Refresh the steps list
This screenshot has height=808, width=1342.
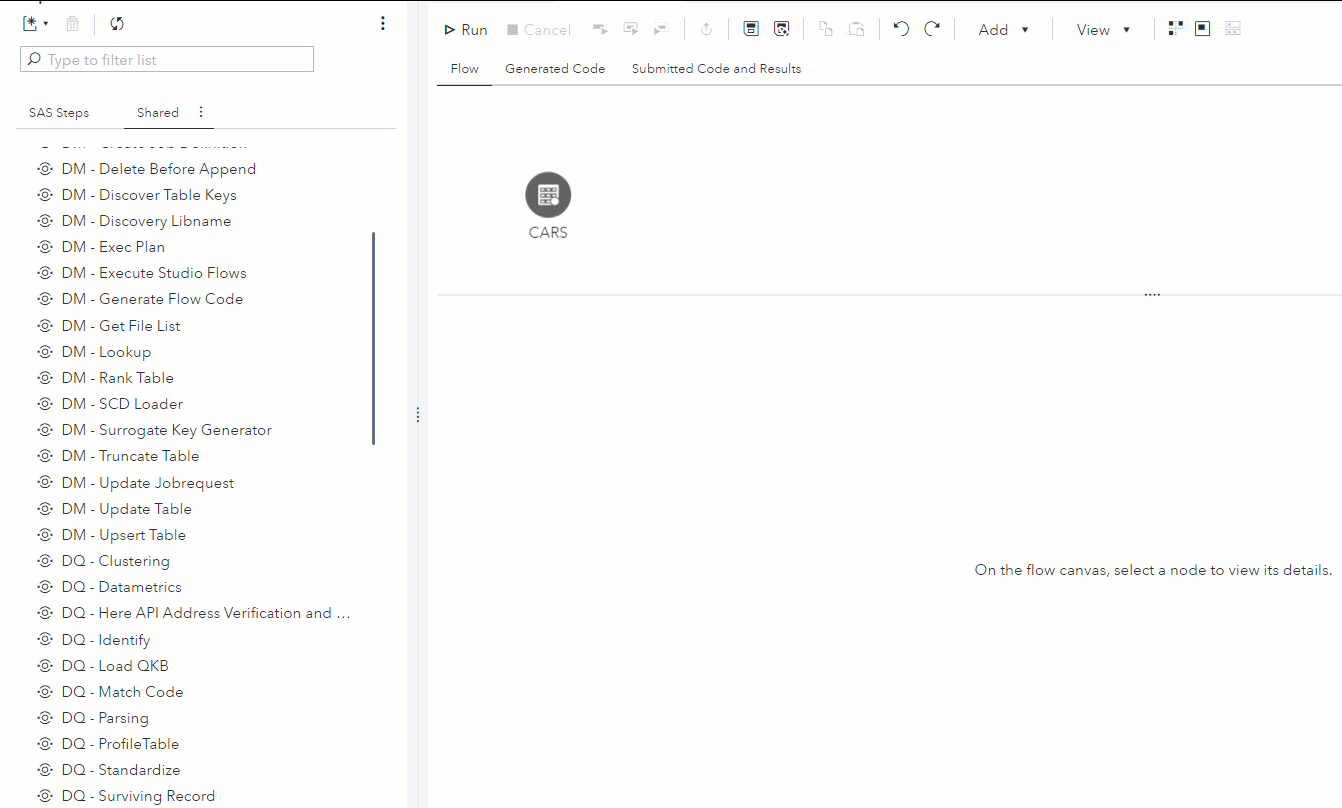pyautogui.click(x=117, y=24)
